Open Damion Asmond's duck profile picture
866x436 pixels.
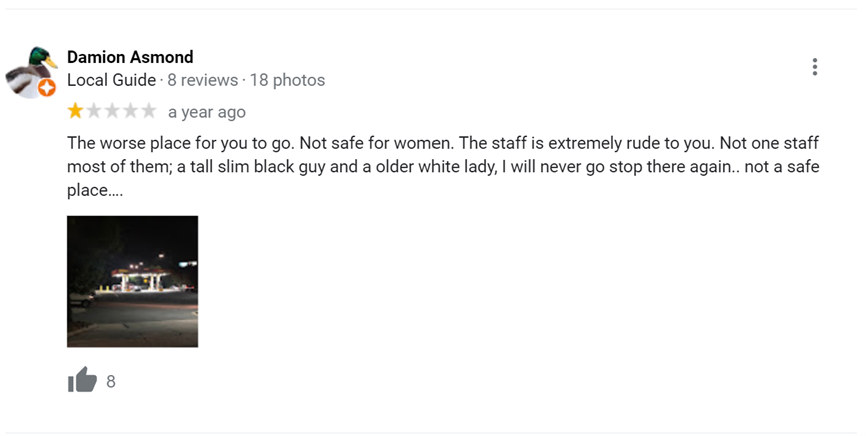point(31,72)
